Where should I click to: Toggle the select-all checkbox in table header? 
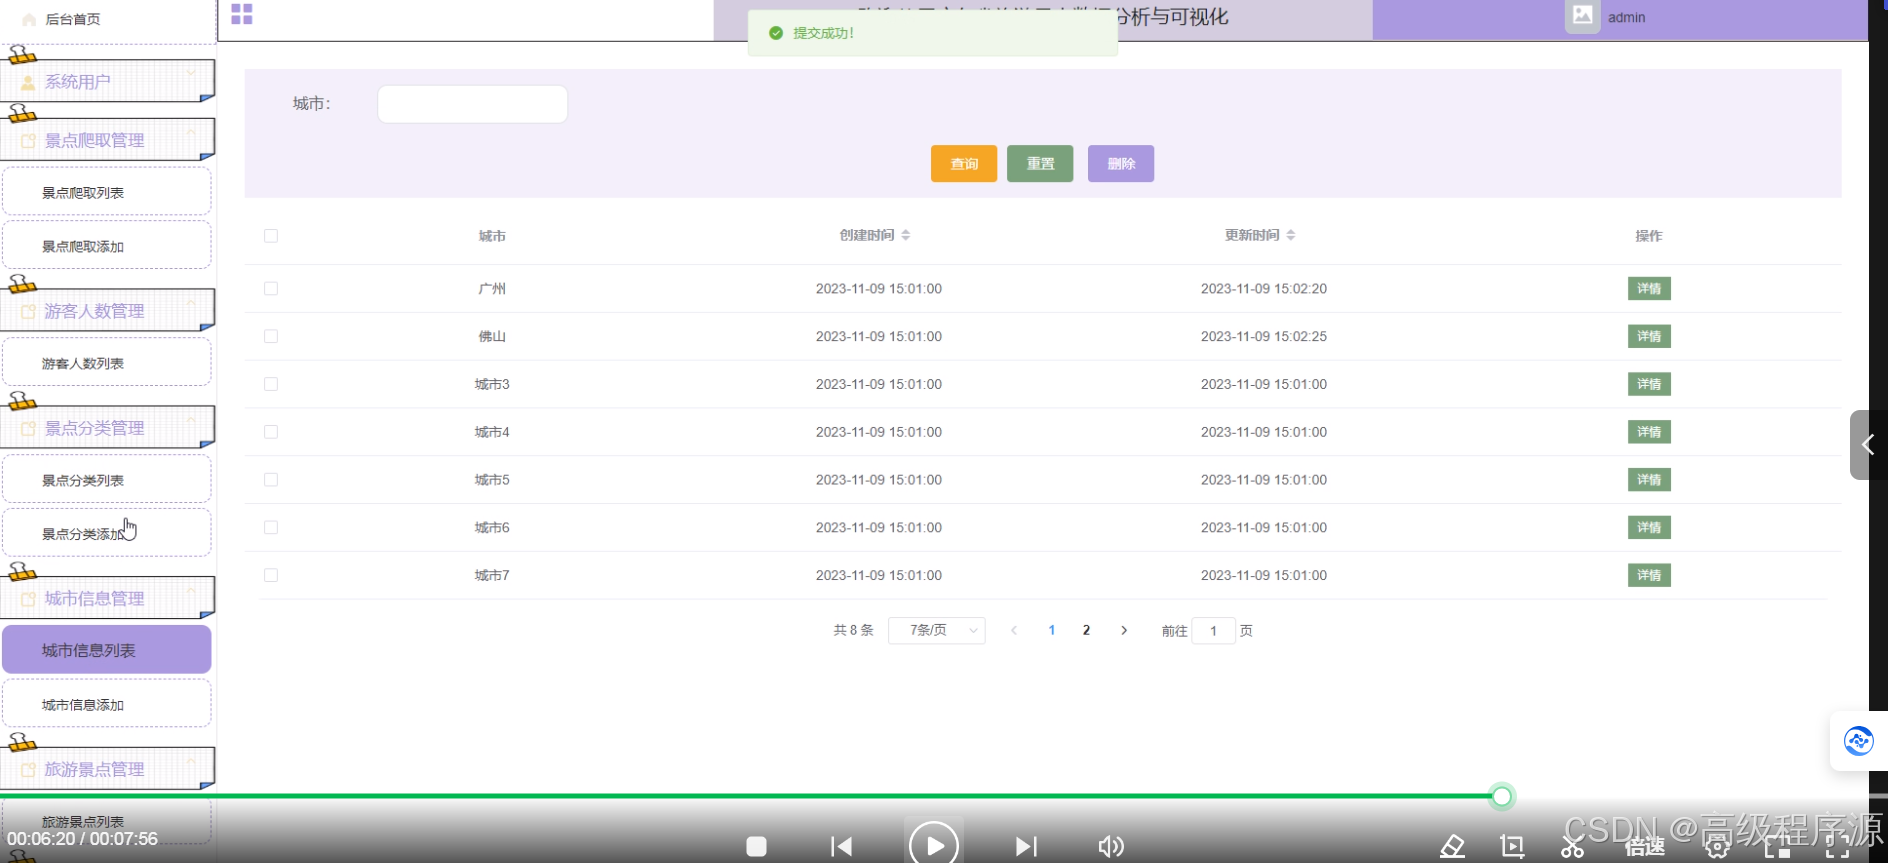(271, 236)
